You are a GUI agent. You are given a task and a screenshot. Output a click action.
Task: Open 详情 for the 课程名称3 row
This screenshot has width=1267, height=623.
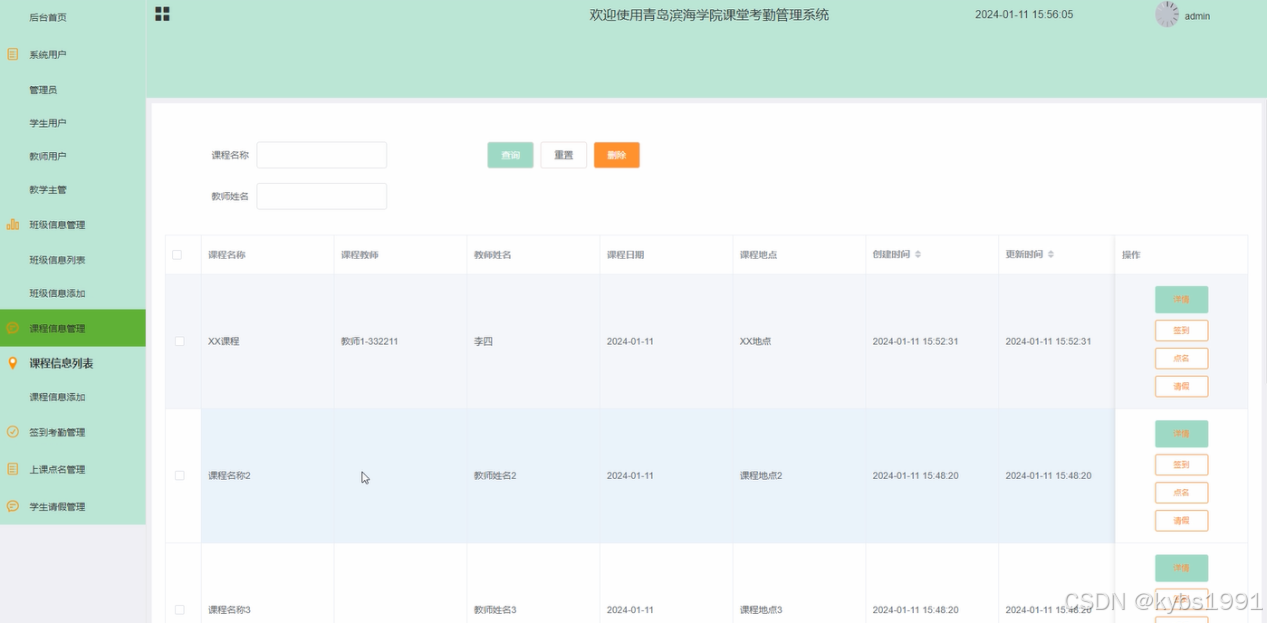(1181, 568)
